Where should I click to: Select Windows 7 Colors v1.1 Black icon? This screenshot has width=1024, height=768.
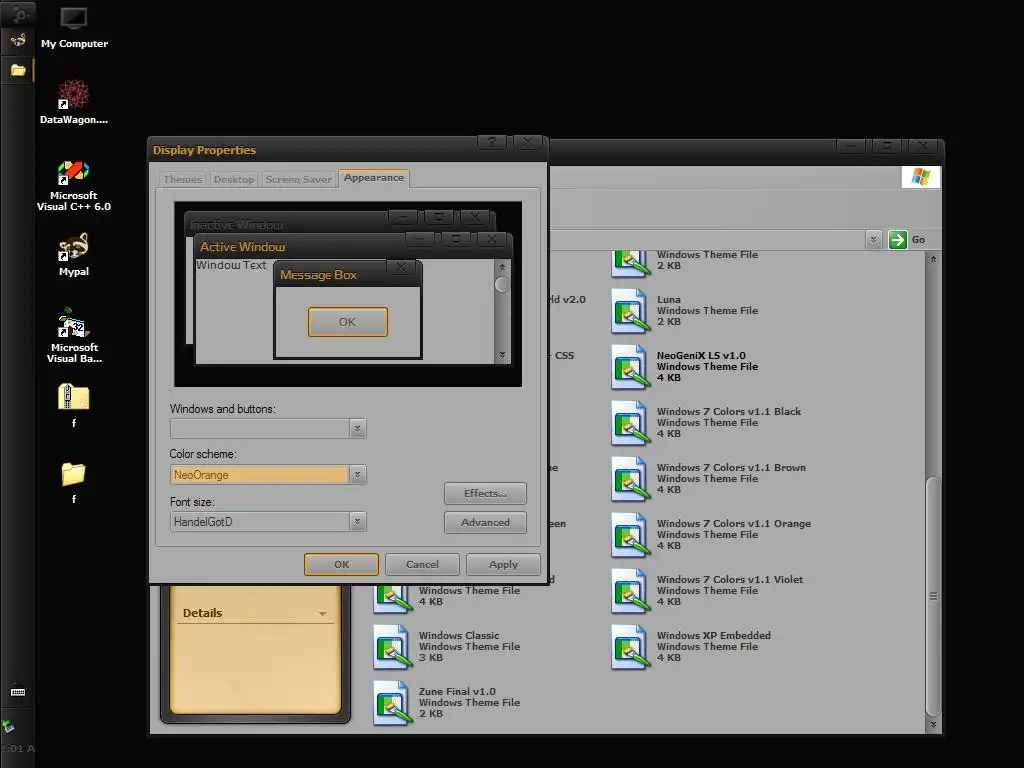630,423
